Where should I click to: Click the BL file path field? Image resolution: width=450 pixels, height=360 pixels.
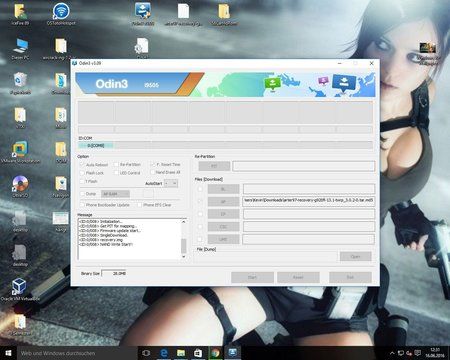pos(309,189)
